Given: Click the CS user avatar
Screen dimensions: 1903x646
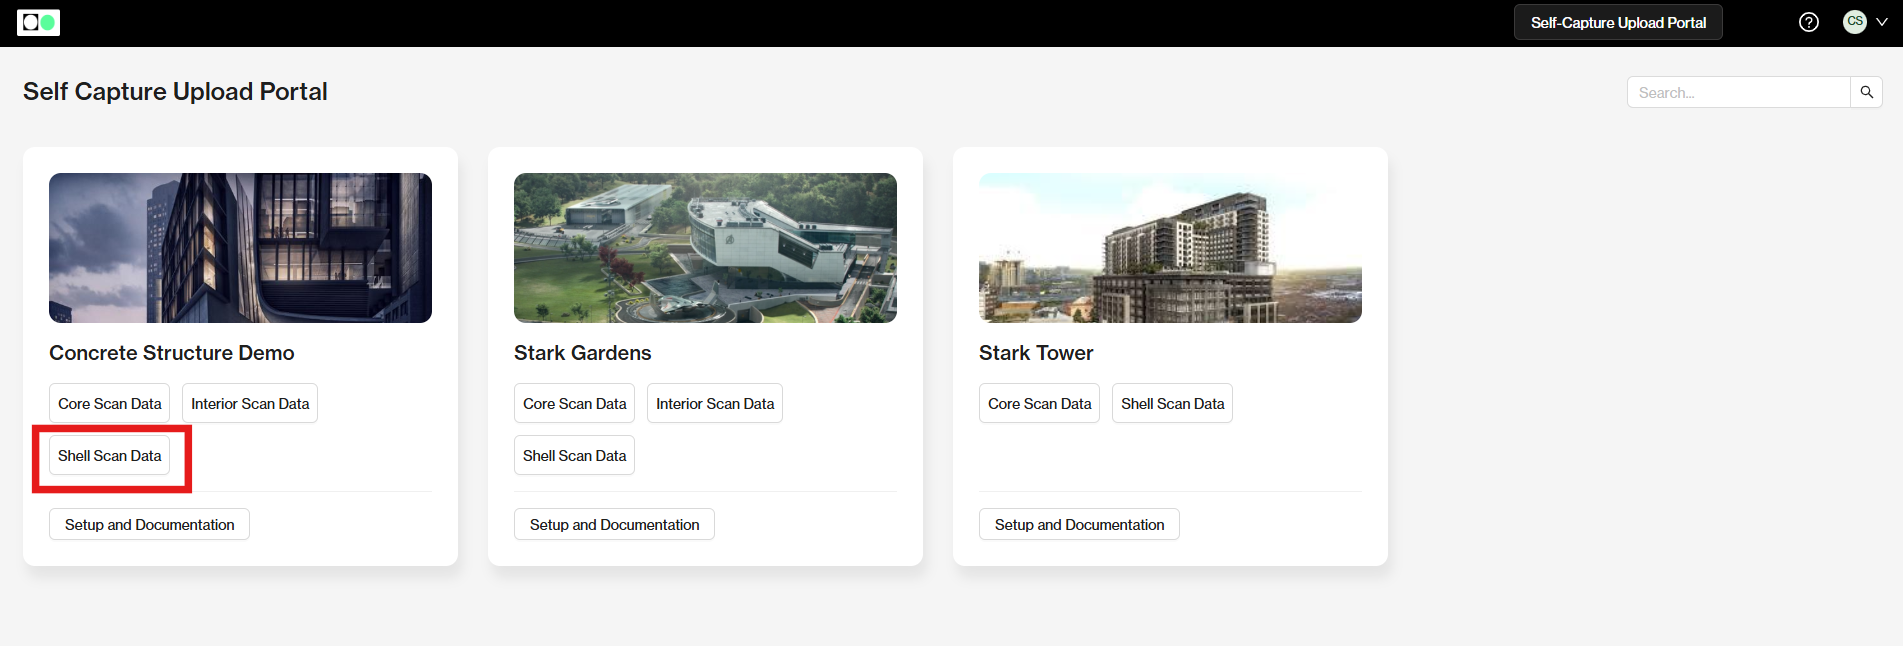Looking at the screenshot, I should click(1855, 22).
